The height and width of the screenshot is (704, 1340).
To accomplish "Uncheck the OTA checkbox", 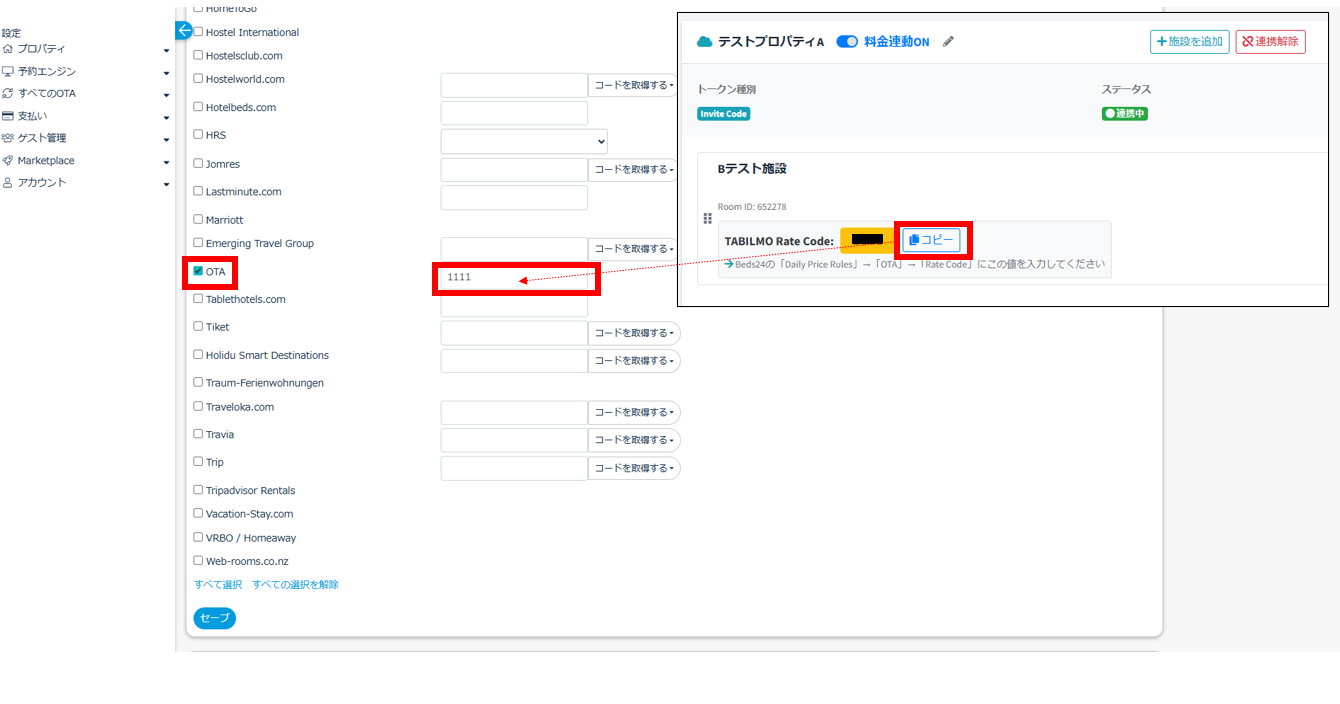I will pyautogui.click(x=198, y=271).
